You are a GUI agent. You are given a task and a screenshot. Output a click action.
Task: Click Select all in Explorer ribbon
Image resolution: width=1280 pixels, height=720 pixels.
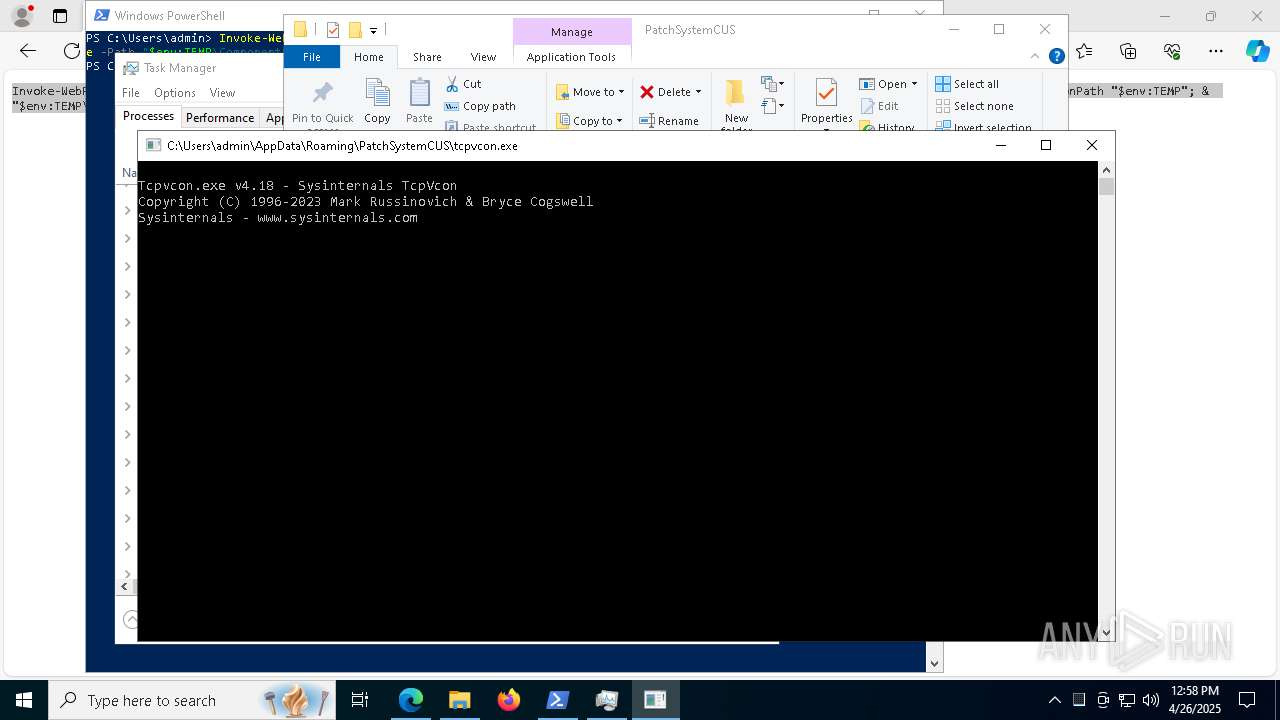[x=967, y=84]
